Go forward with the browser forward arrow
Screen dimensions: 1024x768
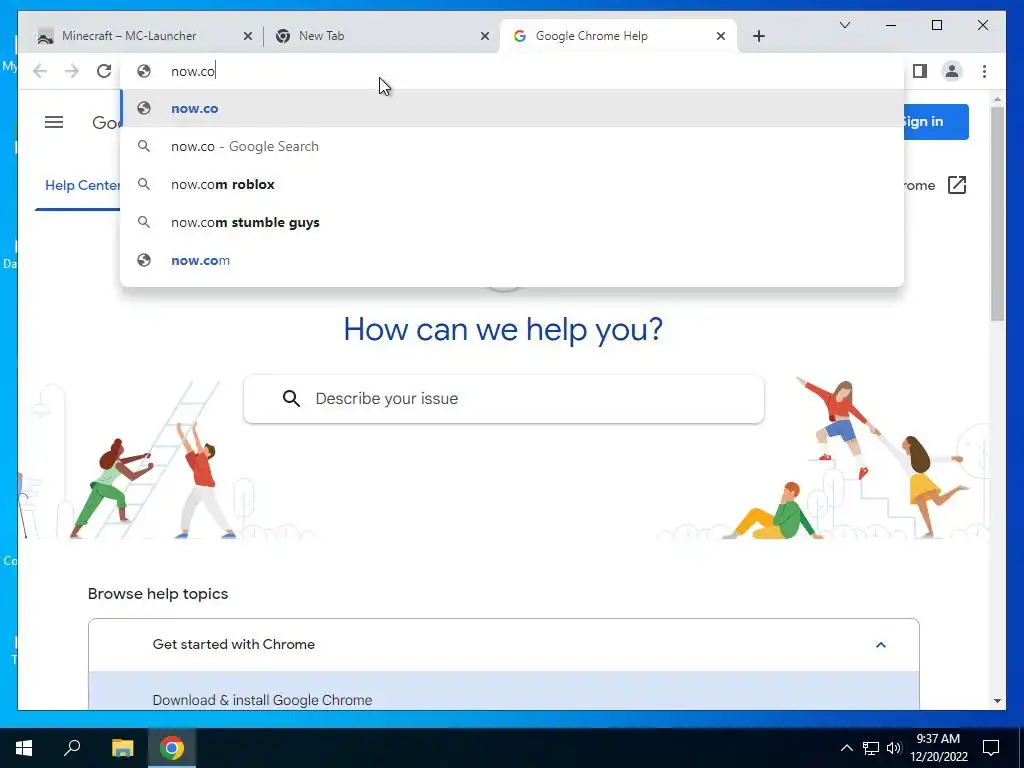[72, 71]
